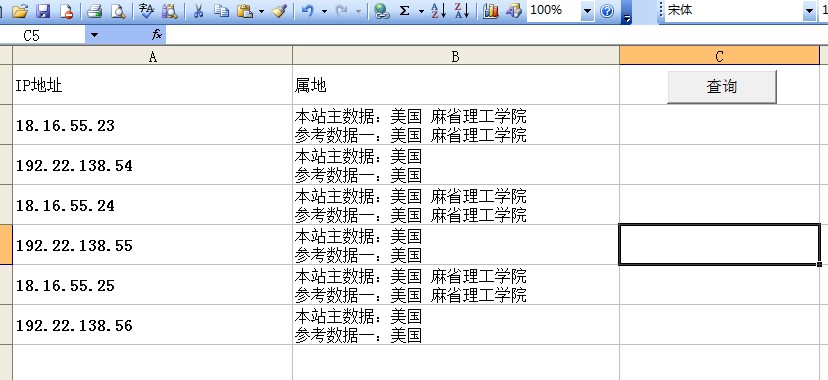Sort descending with the Z-A icon
This screenshot has height=380, width=828.
click(x=462, y=11)
